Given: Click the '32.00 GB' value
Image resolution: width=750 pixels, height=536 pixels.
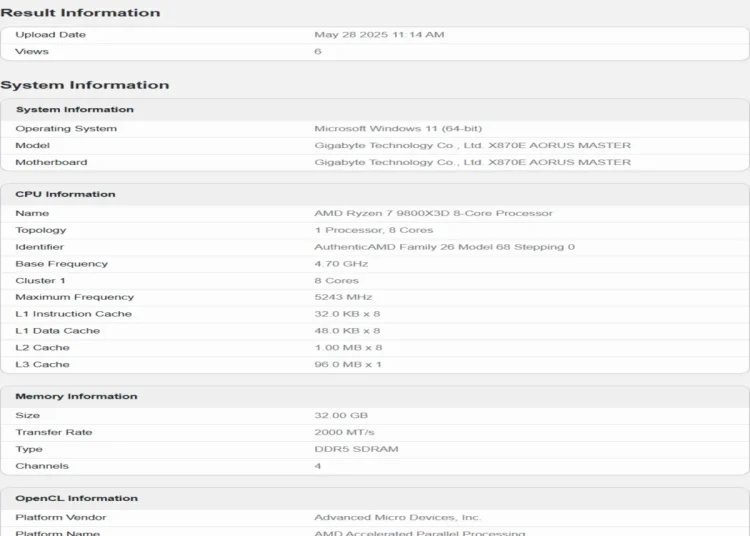Looking at the screenshot, I should [x=341, y=416].
